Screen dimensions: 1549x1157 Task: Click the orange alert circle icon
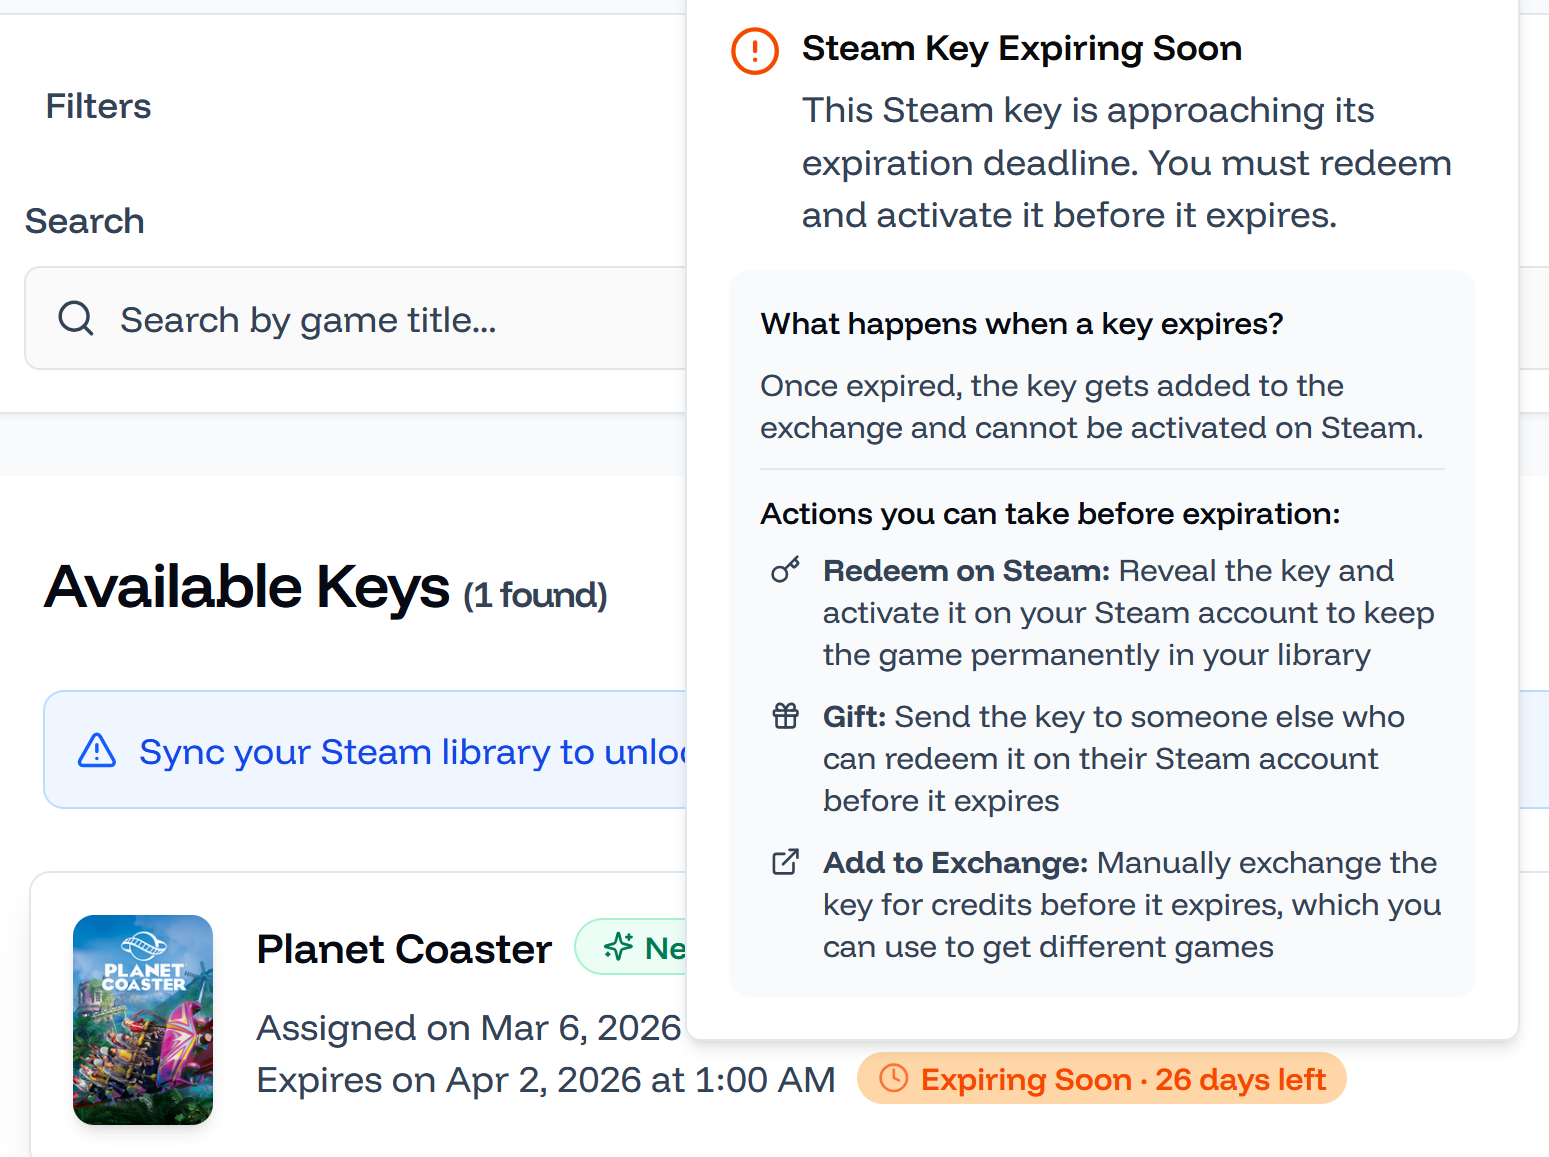pyautogui.click(x=755, y=50)
